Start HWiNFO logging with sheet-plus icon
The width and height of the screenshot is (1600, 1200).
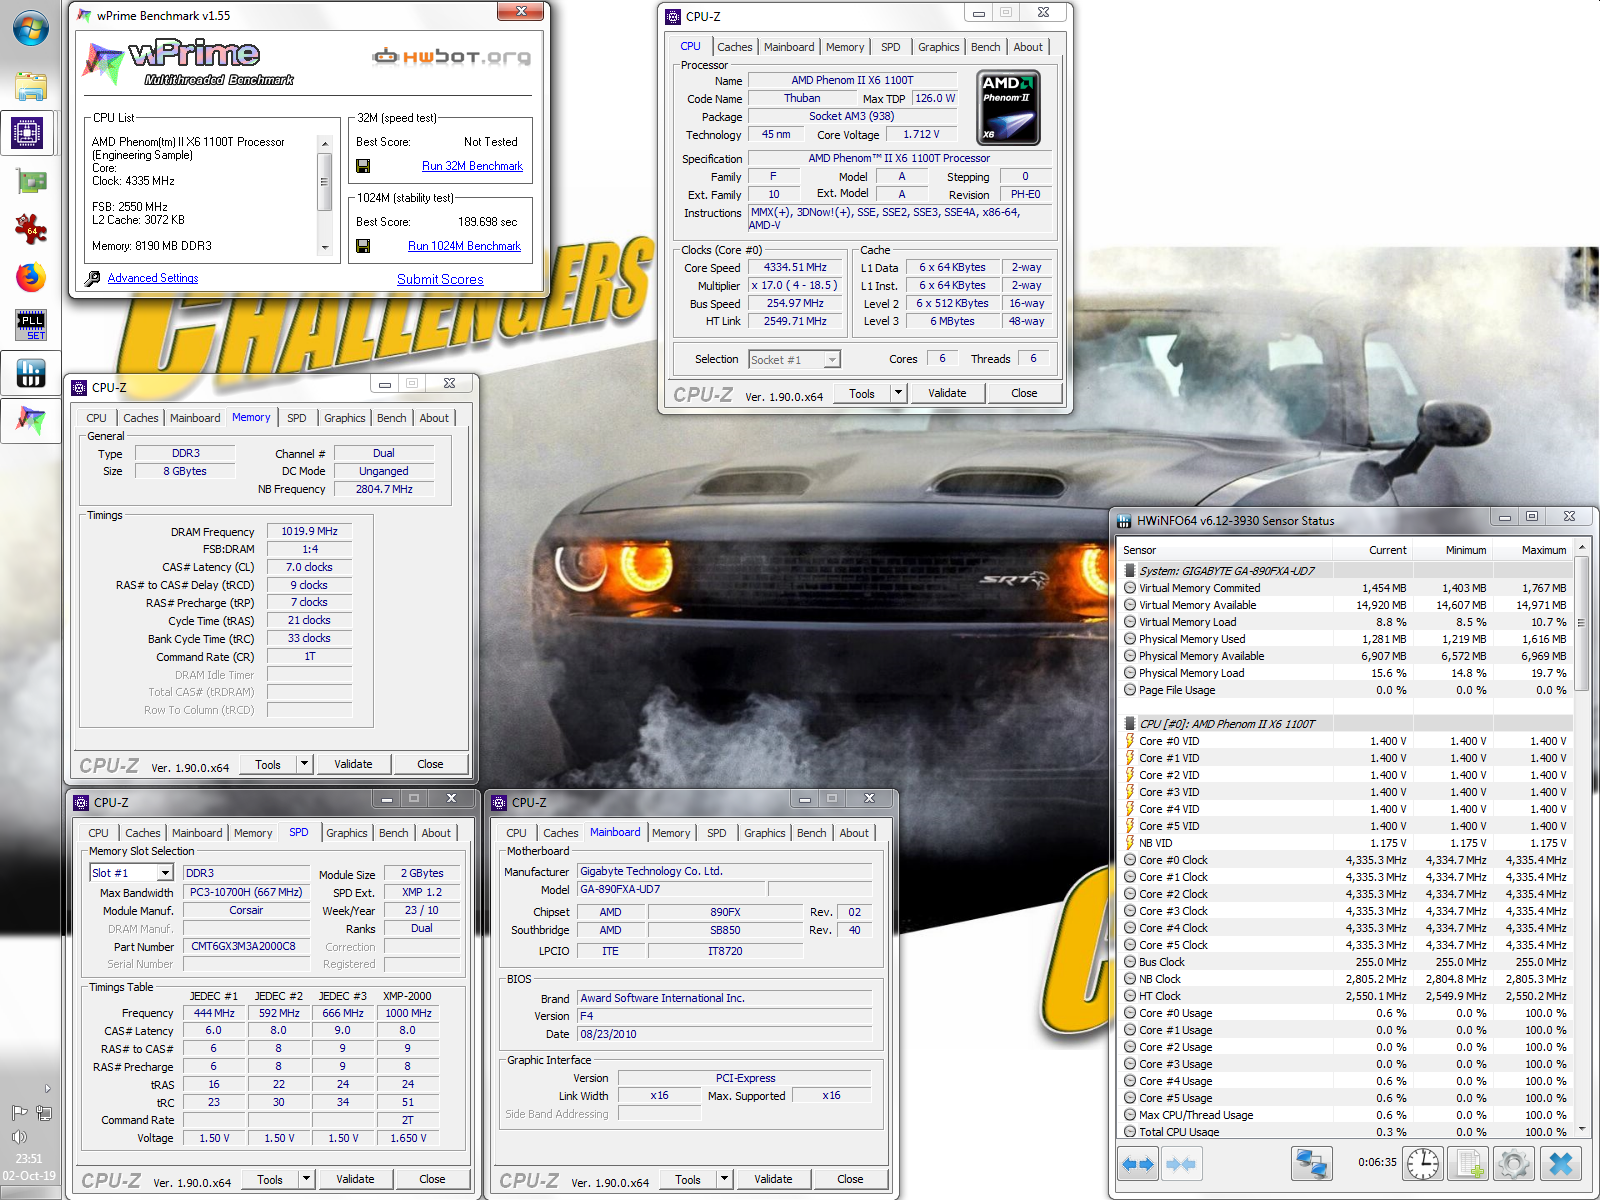pyautogui.click(x=1468, y=1164)
